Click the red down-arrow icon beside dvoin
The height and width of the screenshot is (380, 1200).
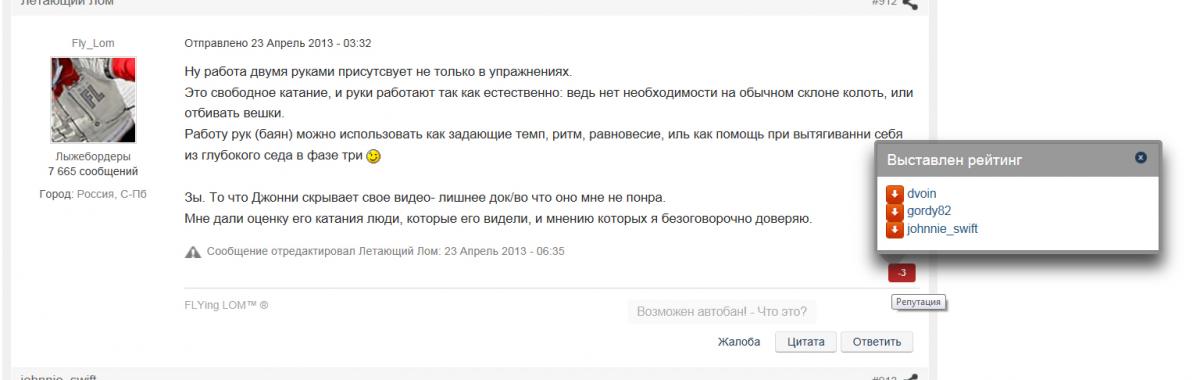895,193
